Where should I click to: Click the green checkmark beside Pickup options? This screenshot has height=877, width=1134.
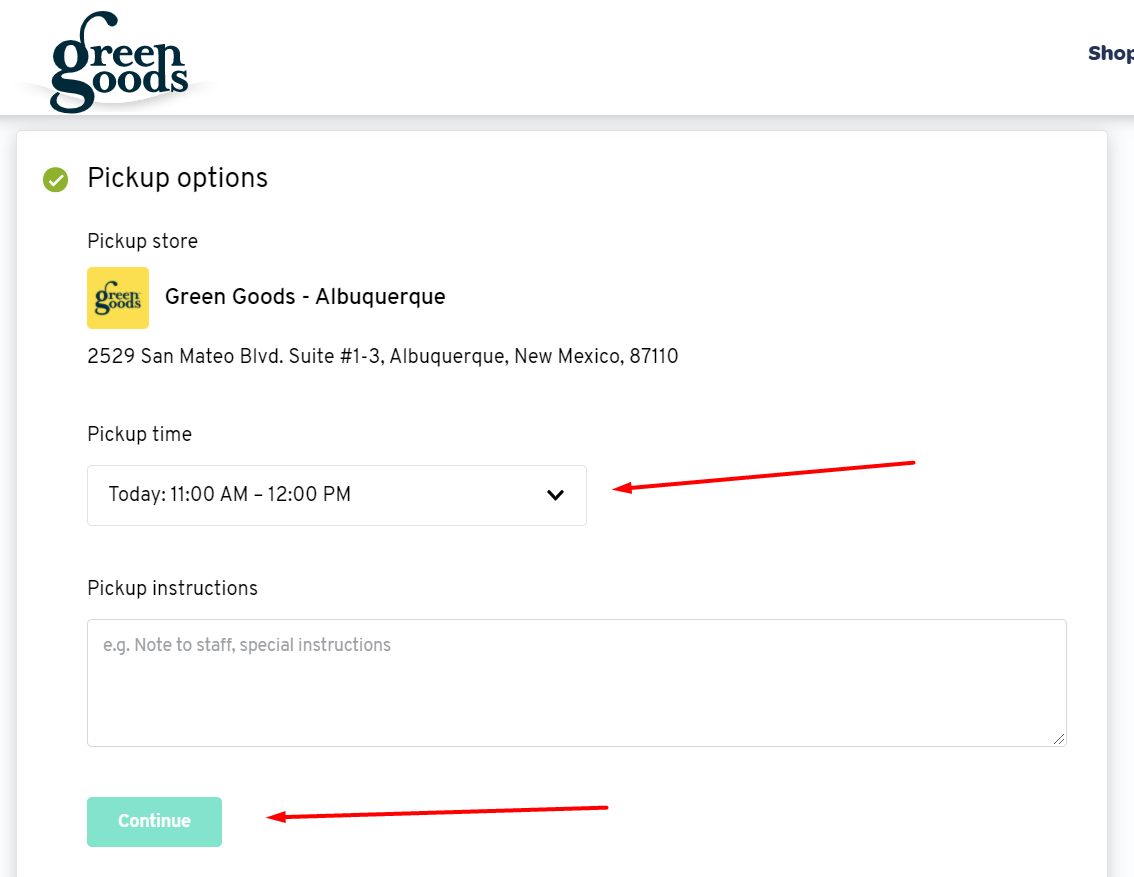pyautogui.click(x=55, y=180)
